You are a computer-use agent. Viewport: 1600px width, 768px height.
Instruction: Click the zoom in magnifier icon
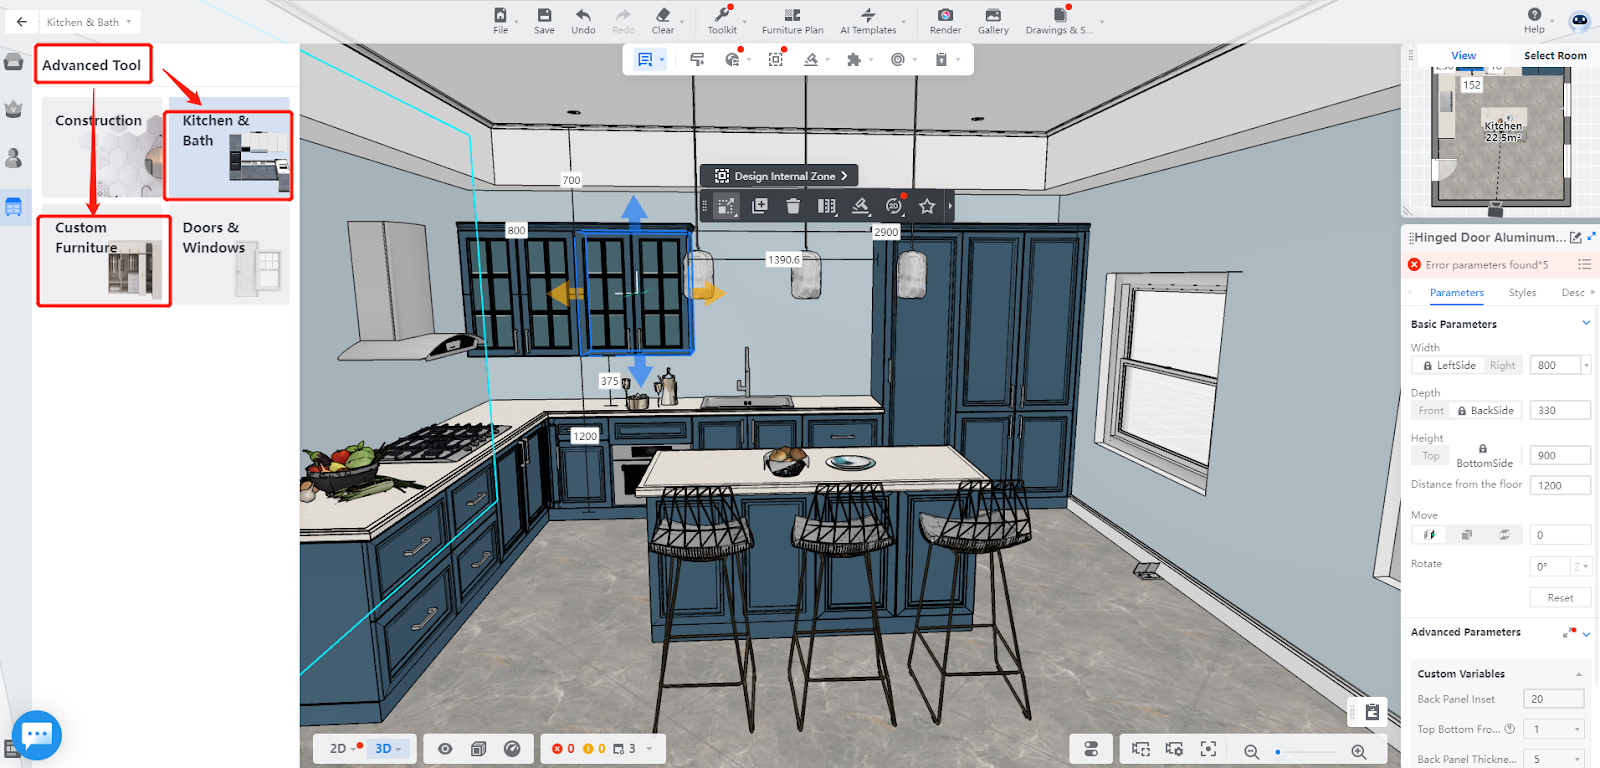tap(1358, 751)
